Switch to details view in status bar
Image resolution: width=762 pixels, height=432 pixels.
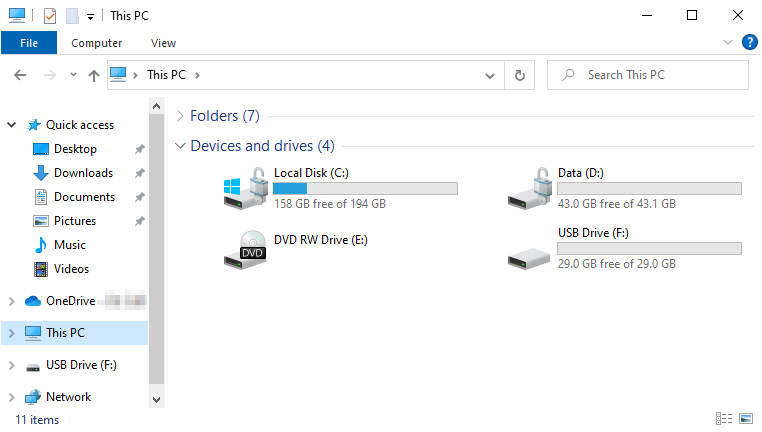click(724, 418)
